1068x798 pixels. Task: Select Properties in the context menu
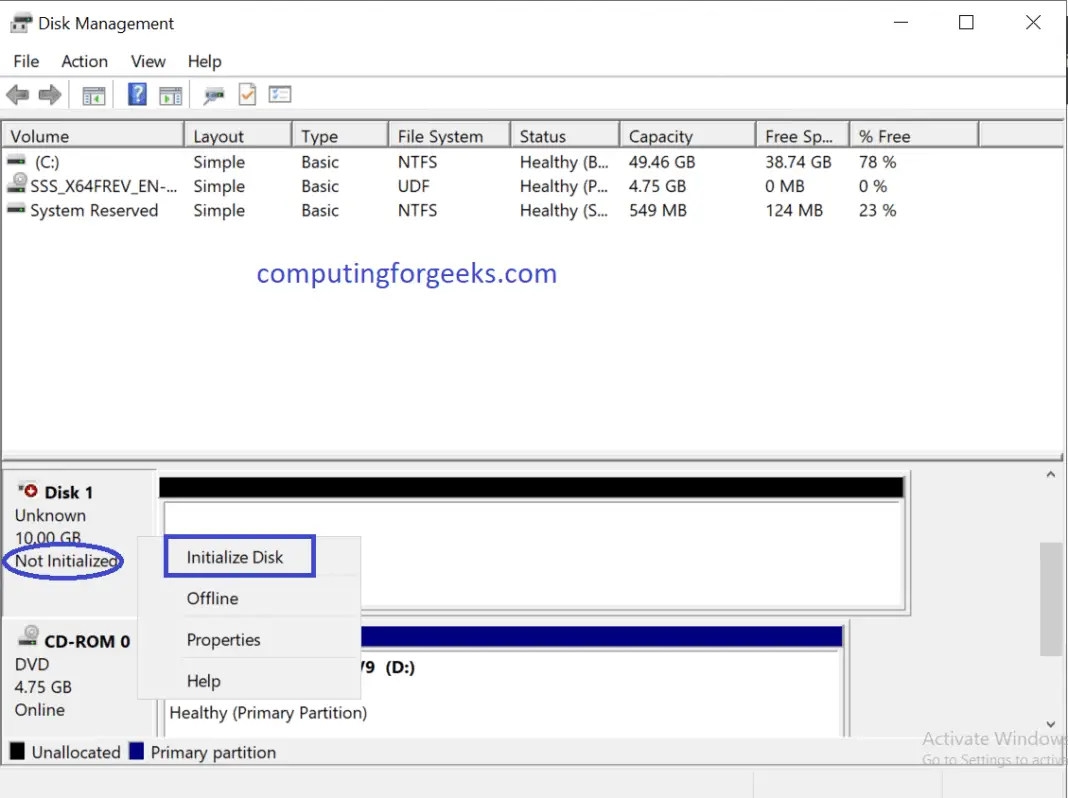[223, 640]
